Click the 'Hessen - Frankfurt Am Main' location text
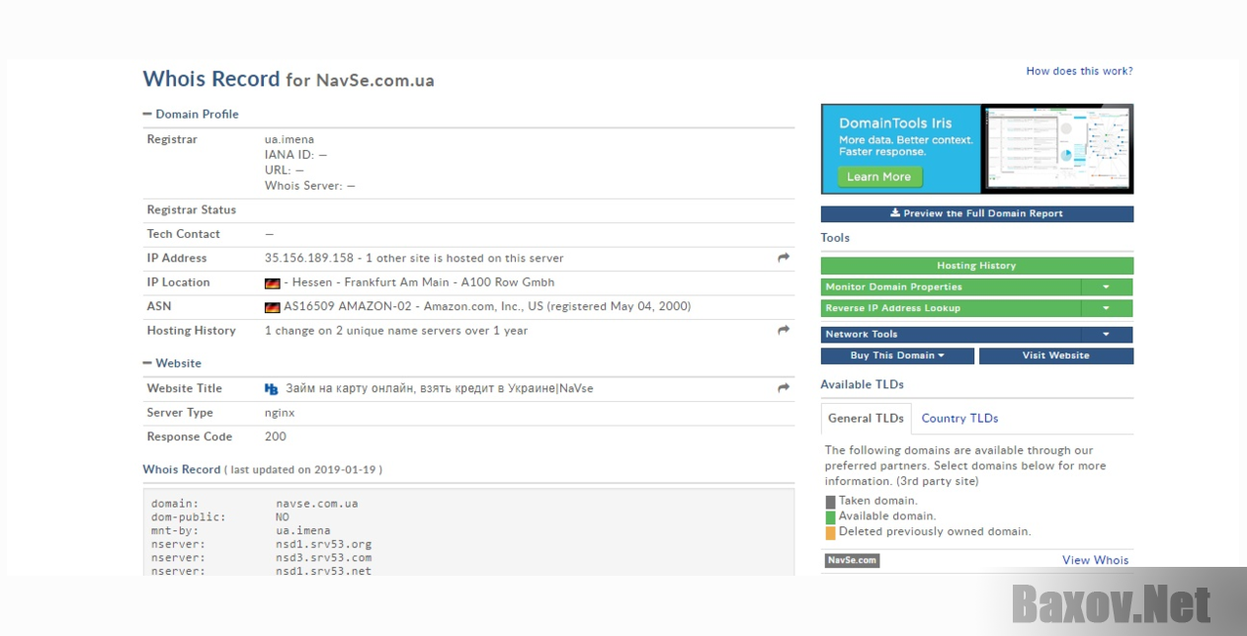This screenshot has height=636, width=1247. (423, 283)
